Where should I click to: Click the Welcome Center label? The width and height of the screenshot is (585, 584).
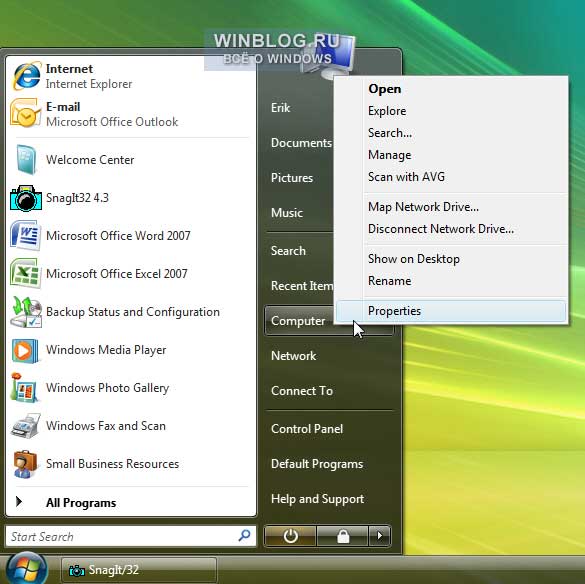click(x=90, y=160)
